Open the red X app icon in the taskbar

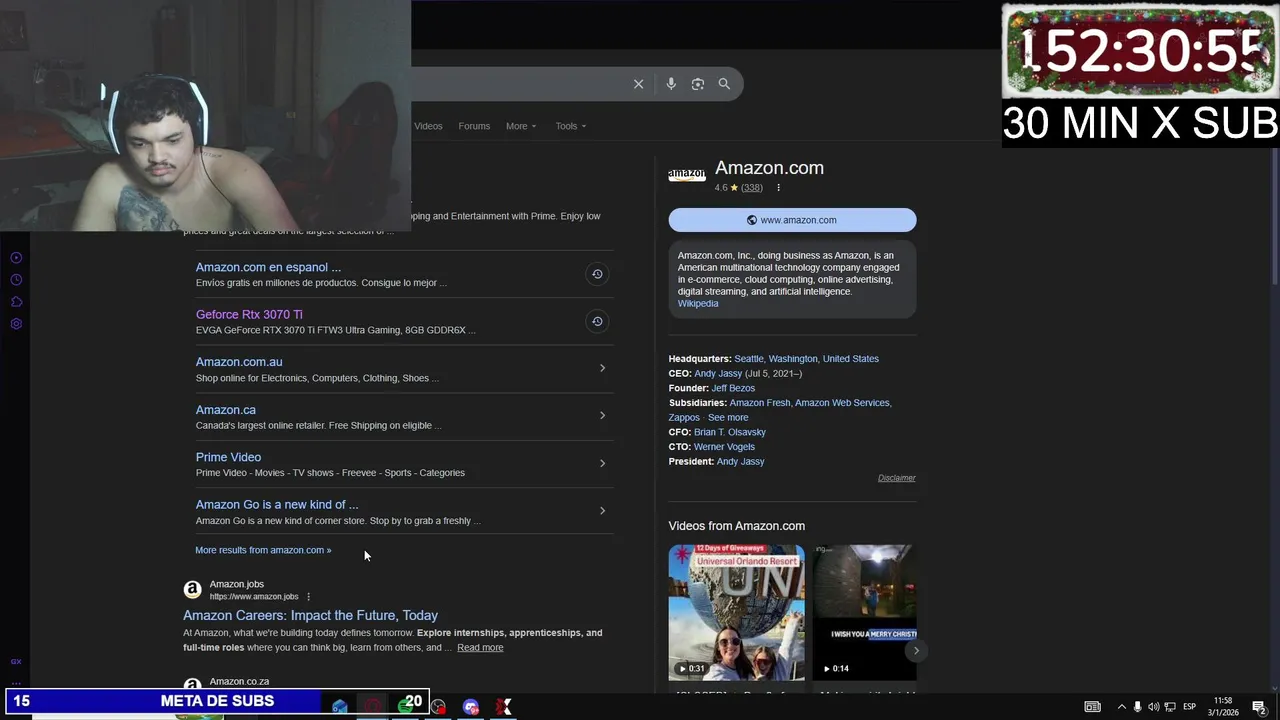504,707
